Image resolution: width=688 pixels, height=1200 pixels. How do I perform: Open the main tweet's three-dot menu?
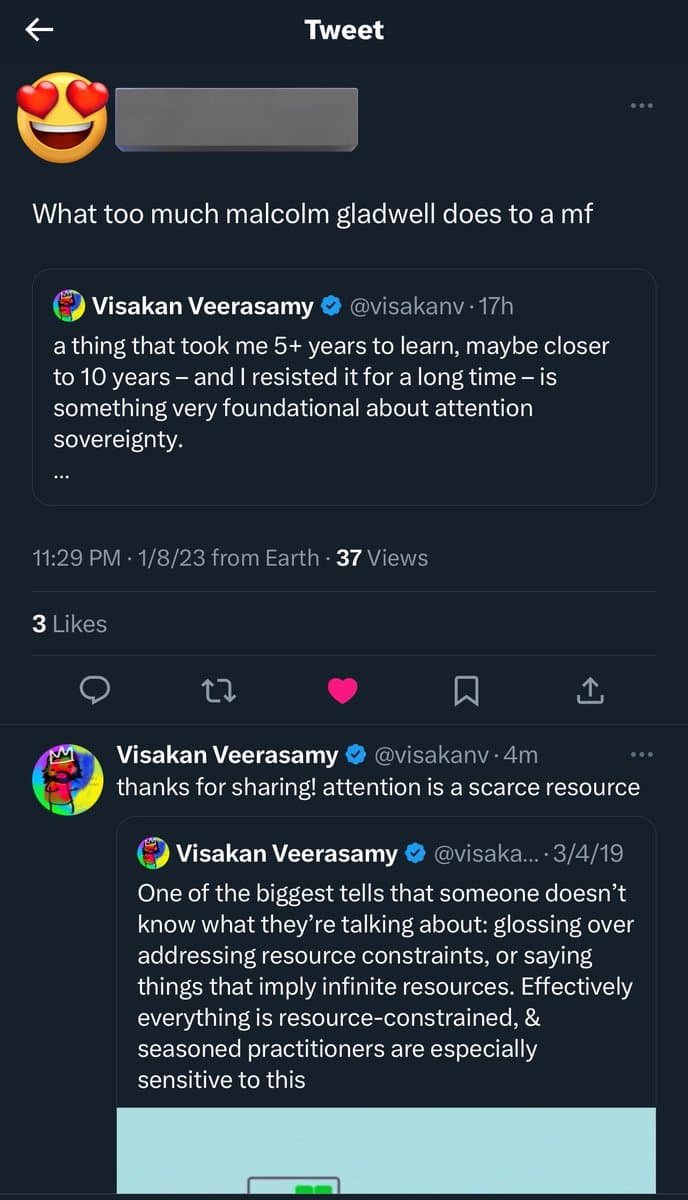641,105
